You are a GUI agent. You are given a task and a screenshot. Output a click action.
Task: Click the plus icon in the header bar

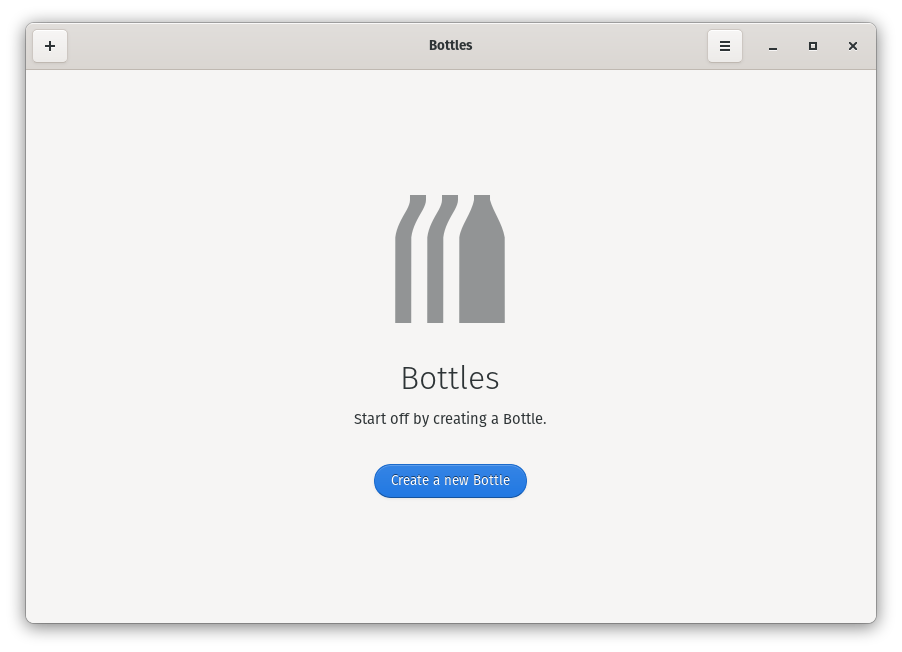[x=50, y=46]
